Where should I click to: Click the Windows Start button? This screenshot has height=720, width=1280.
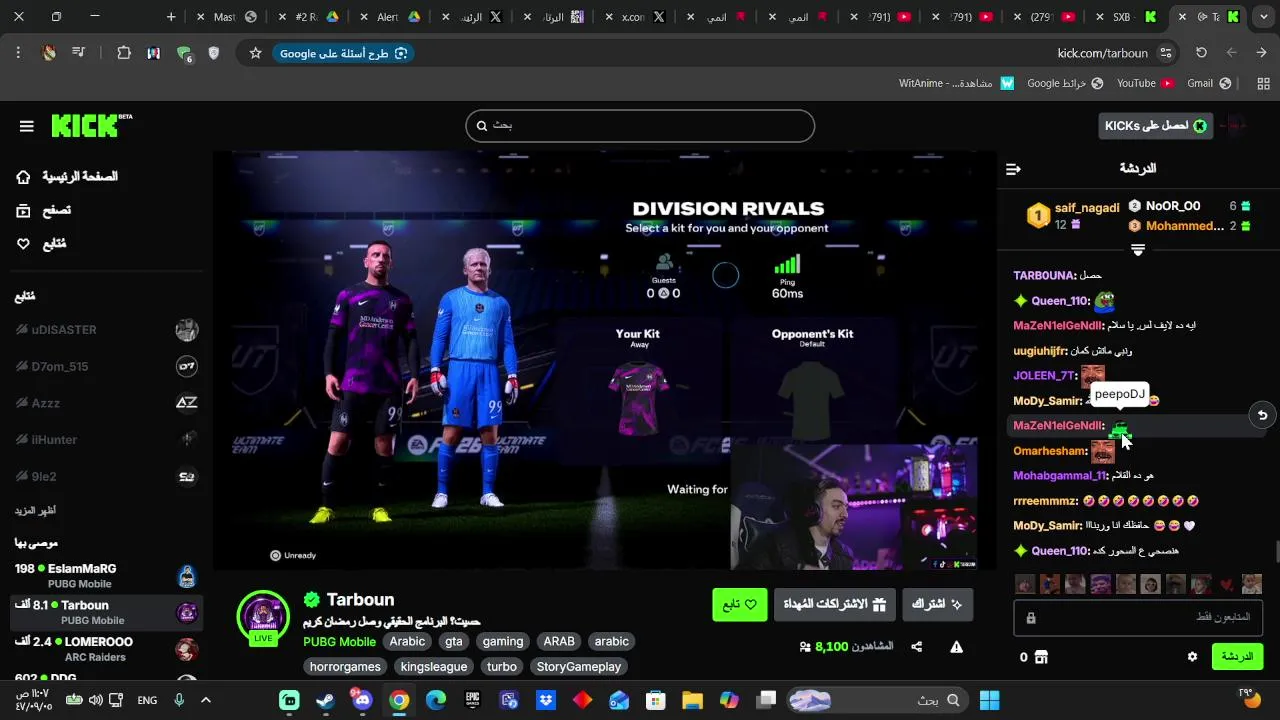[989, 700]
